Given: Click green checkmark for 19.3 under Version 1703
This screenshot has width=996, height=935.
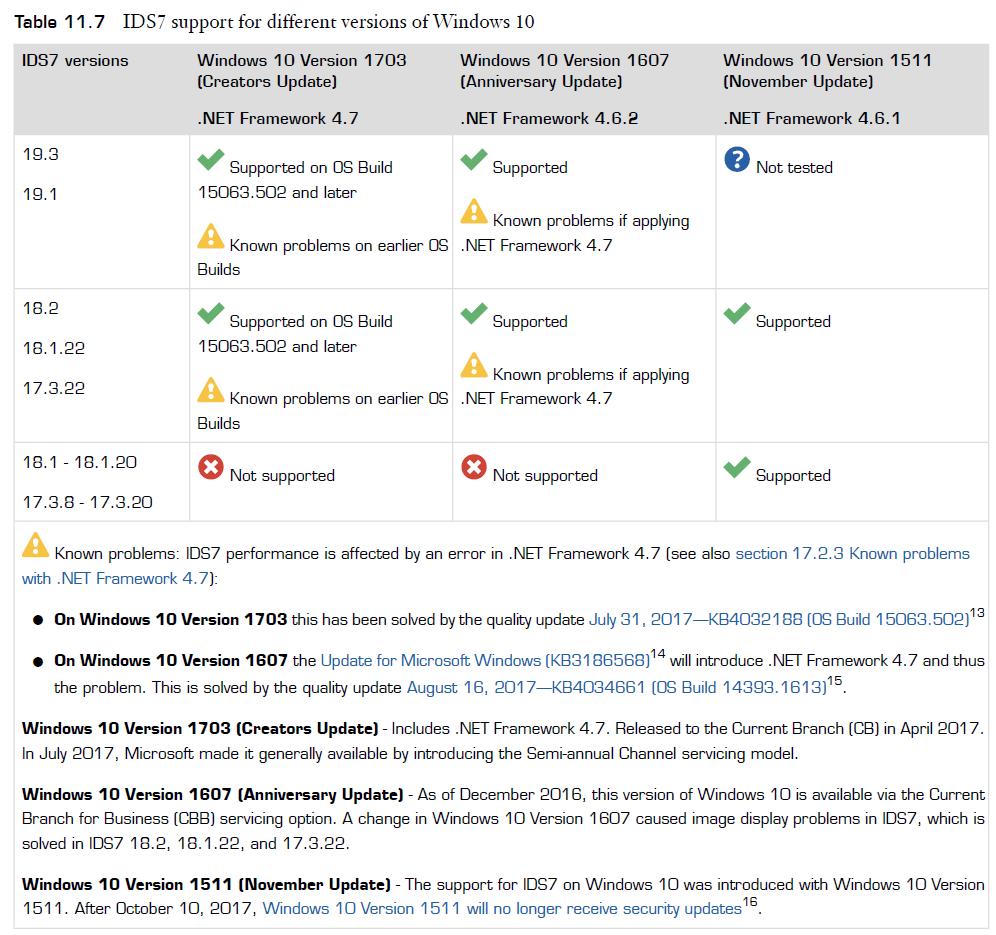Looking at the screenshot, I should pyautogui.click(x=210, y=159).
